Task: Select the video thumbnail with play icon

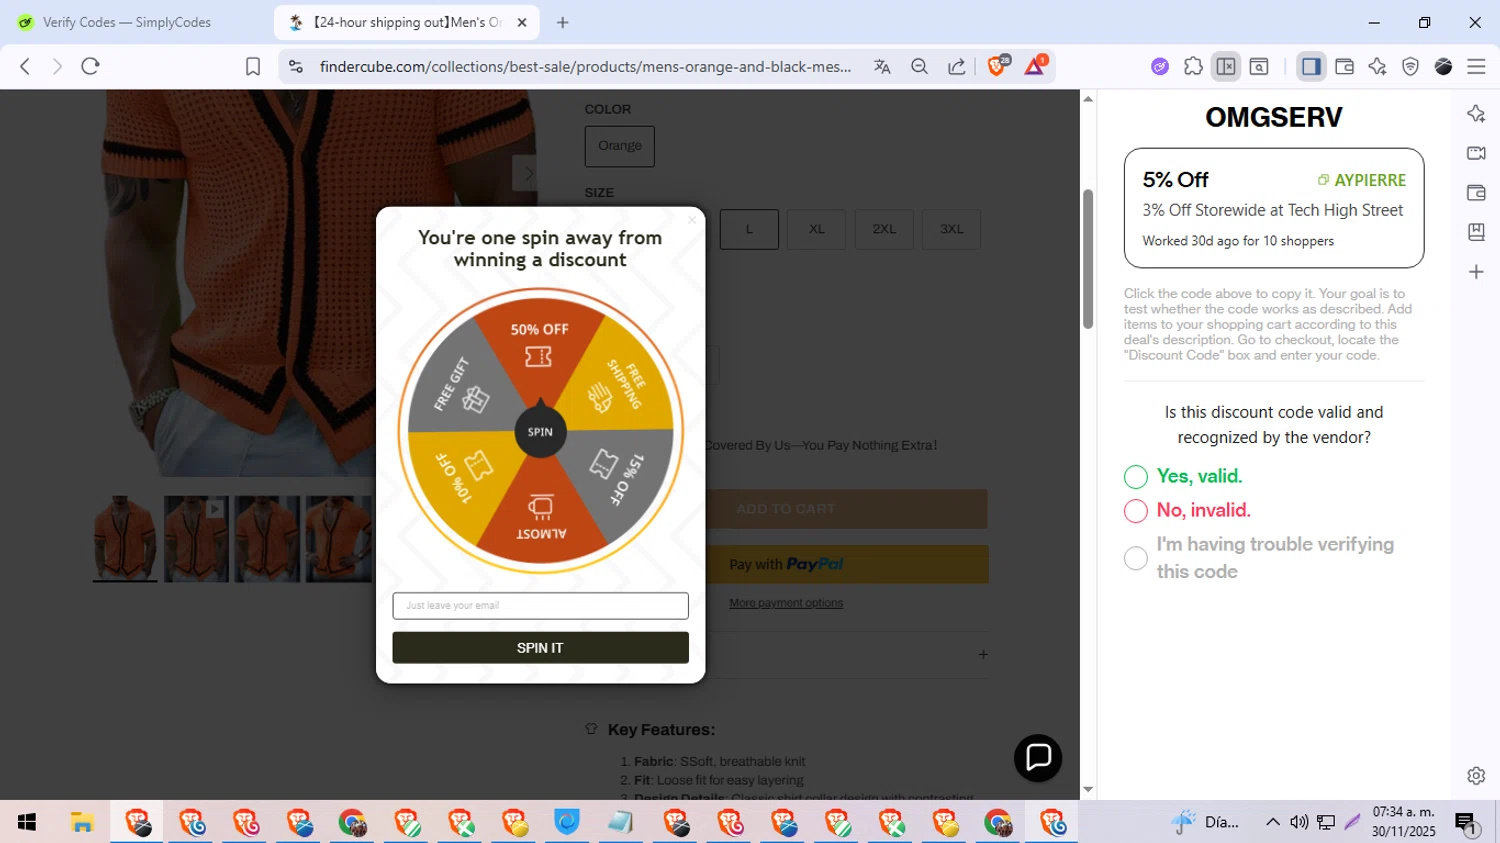Action: coord(196,538)
